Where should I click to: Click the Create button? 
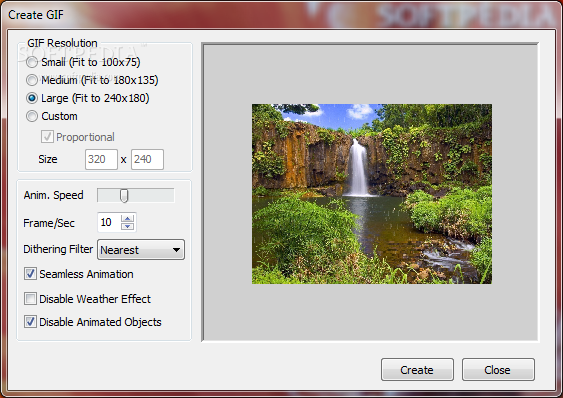(417, 370)
